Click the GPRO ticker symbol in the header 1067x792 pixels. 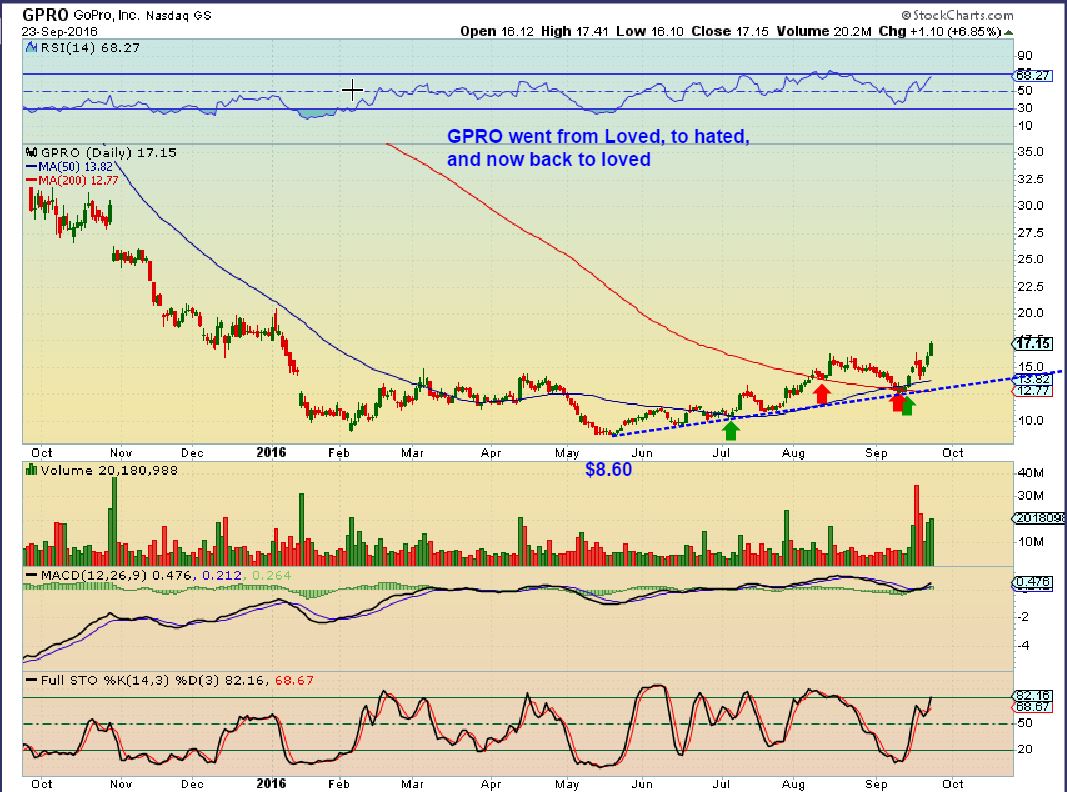[46, 14]
